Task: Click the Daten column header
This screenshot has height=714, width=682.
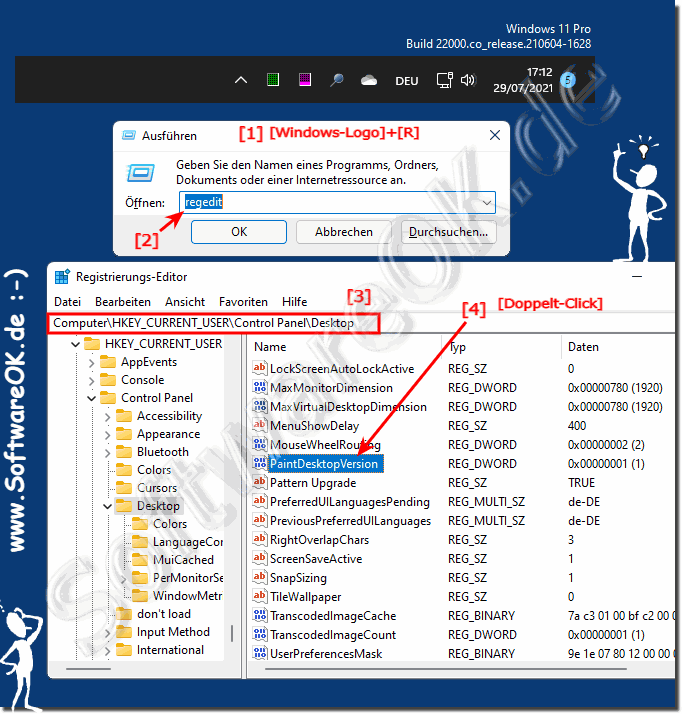Action: (x=583, y=347)
